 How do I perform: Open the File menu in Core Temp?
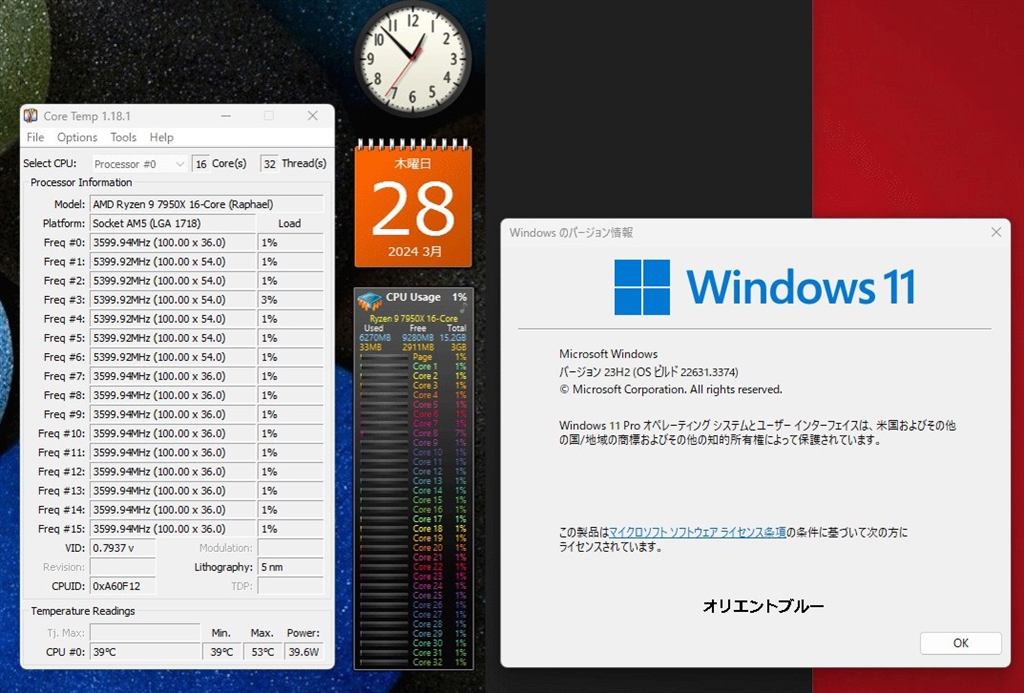[35, 137]
